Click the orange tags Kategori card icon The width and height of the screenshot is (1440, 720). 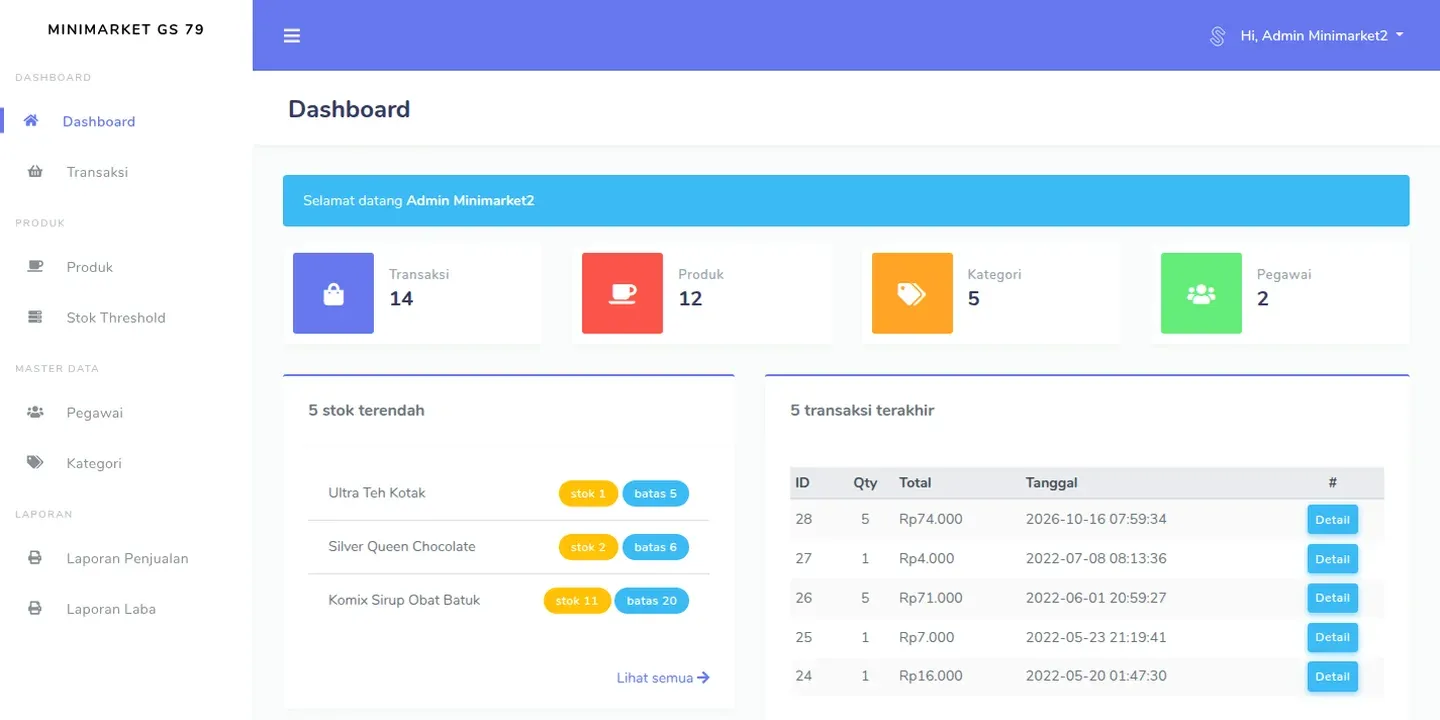click(x=912, y=293)
